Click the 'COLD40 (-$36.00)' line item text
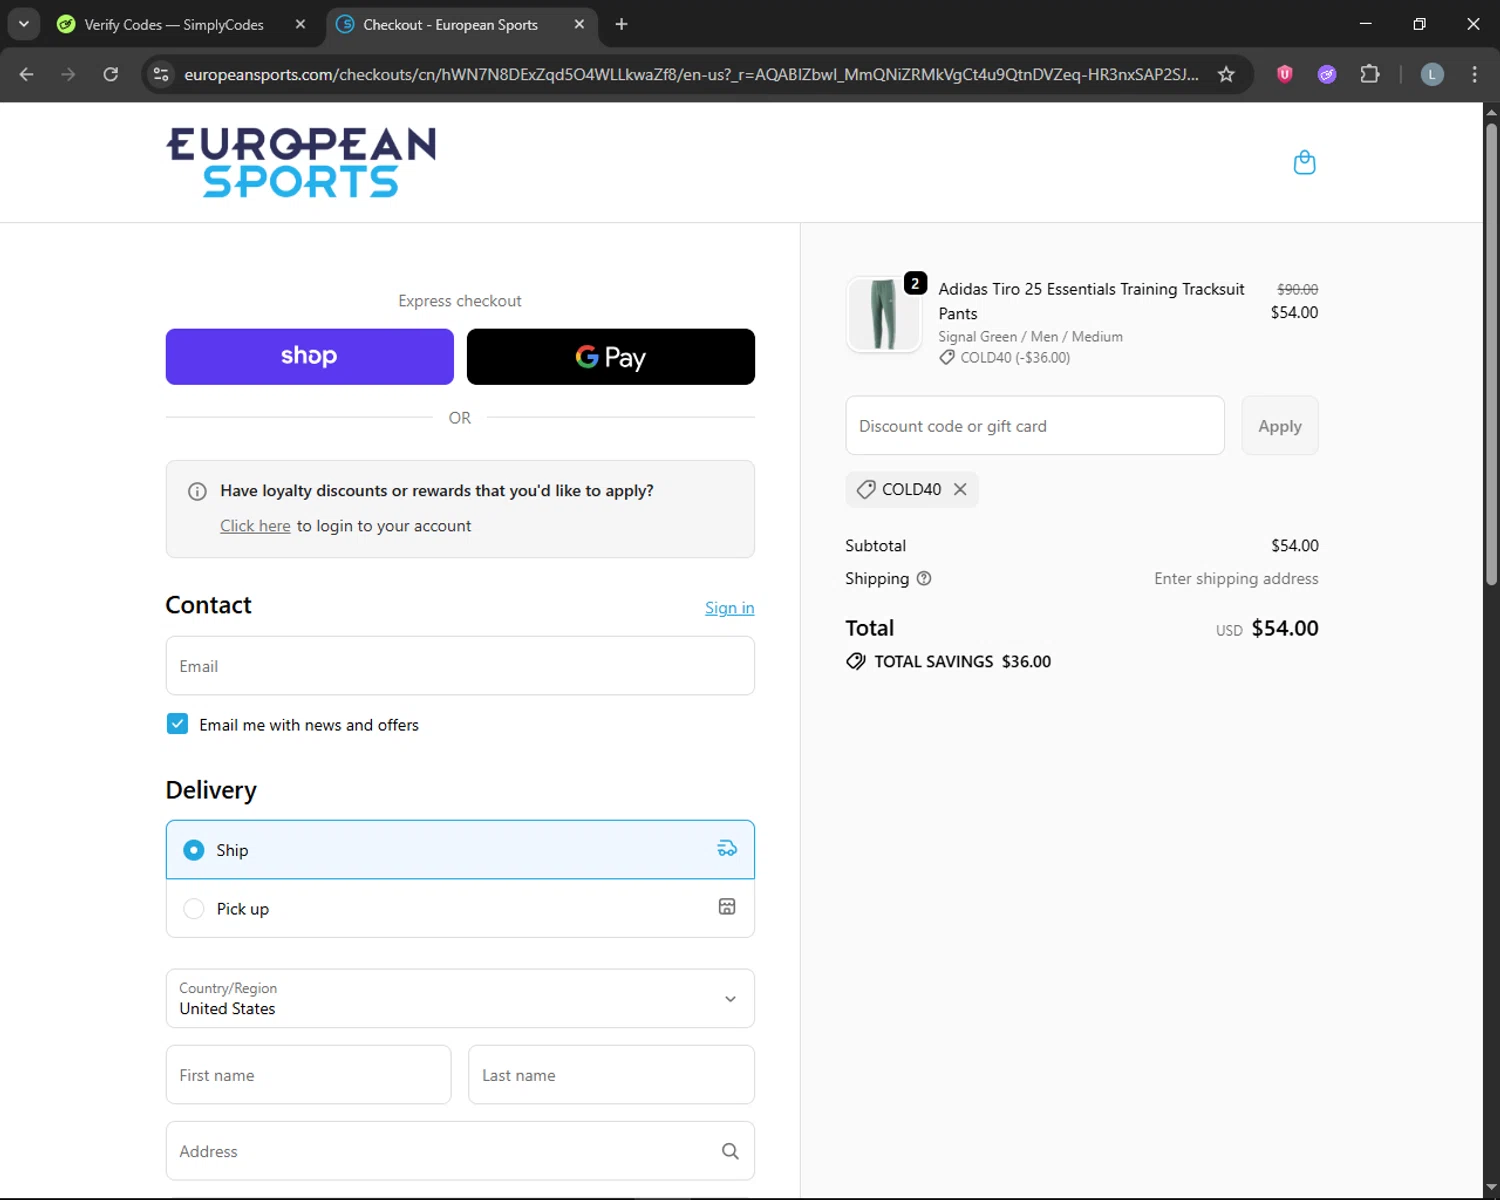Viewport: 1500px width, 1200px height. 1015,357
